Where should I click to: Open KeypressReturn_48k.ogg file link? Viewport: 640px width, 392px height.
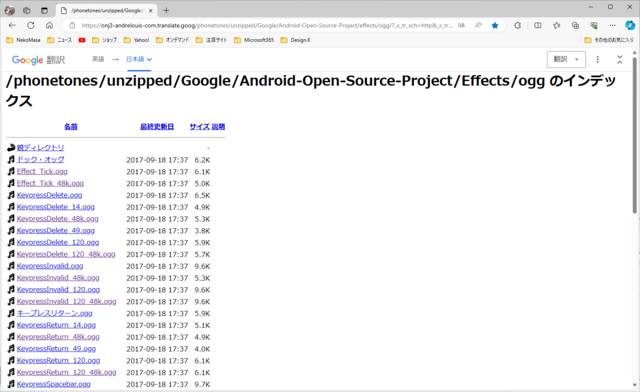58,337
